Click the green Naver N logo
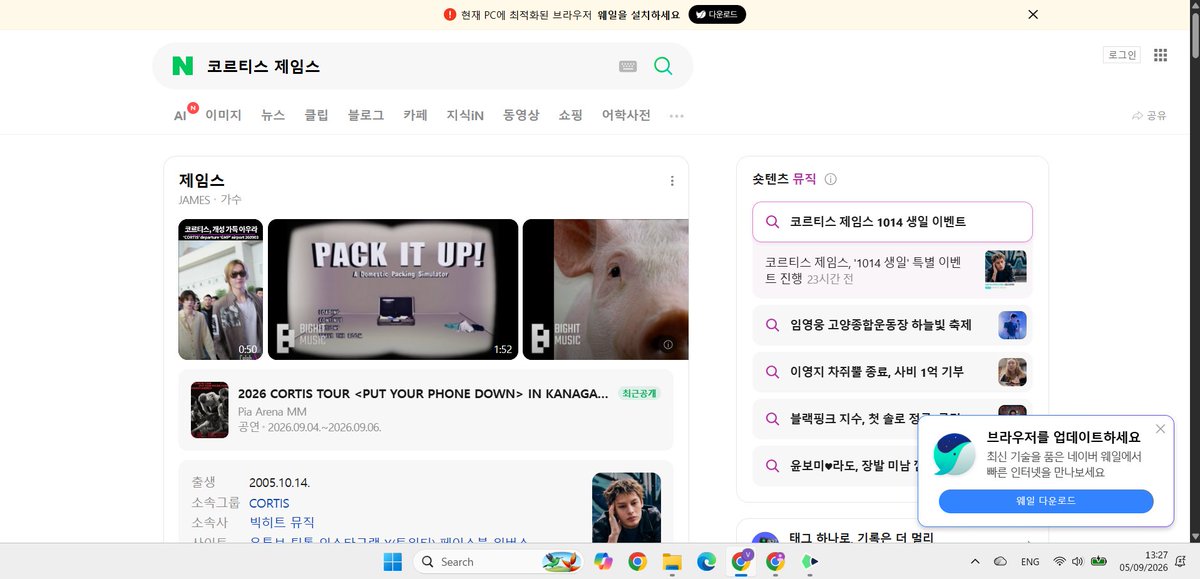The image size is (1200, 579). [182, 66]
